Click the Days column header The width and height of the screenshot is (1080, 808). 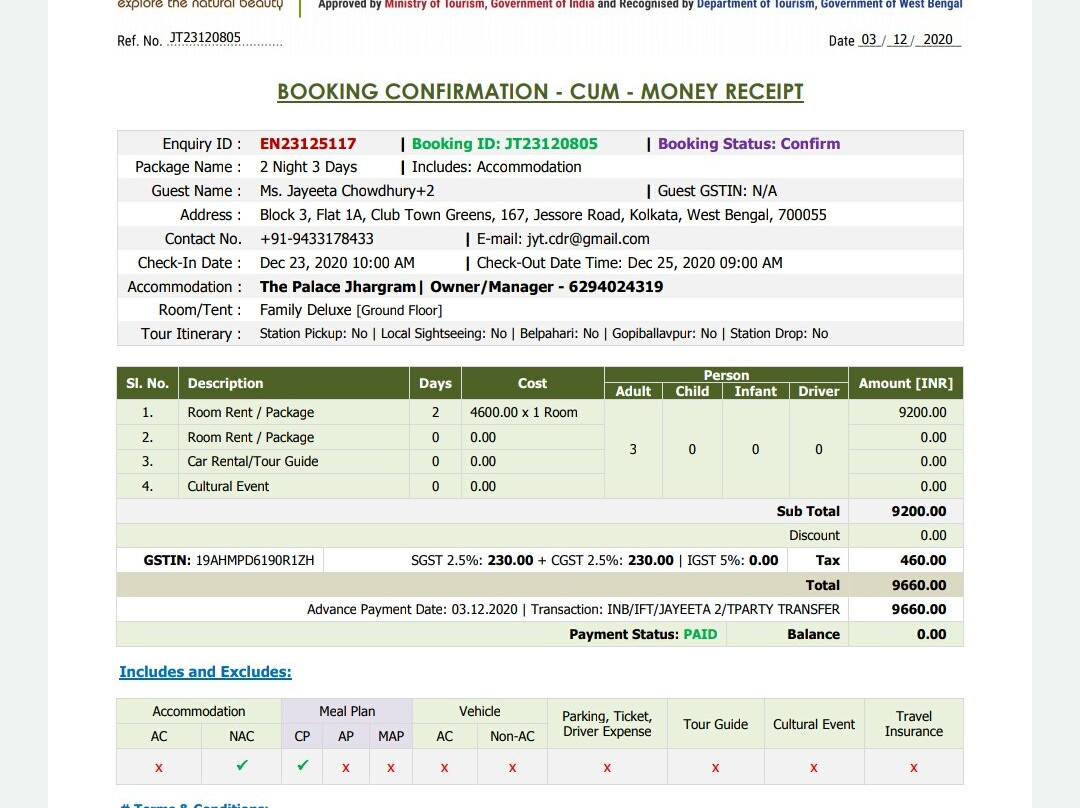tap(435, 383)
